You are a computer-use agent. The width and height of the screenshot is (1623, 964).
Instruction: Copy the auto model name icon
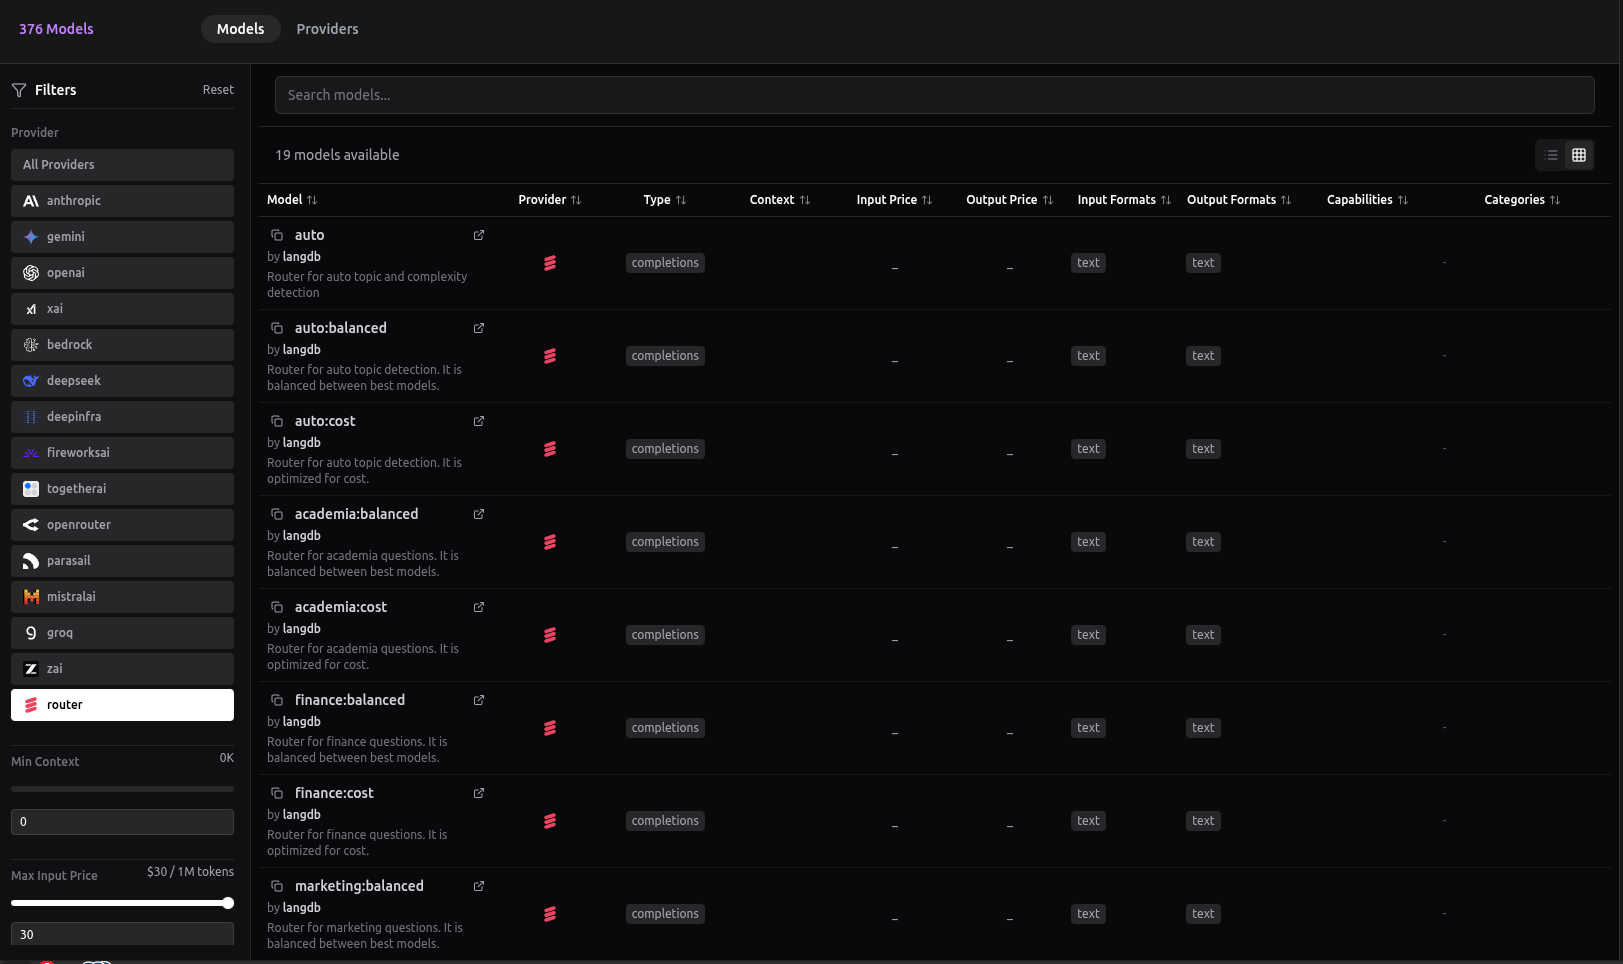[277, 235]
